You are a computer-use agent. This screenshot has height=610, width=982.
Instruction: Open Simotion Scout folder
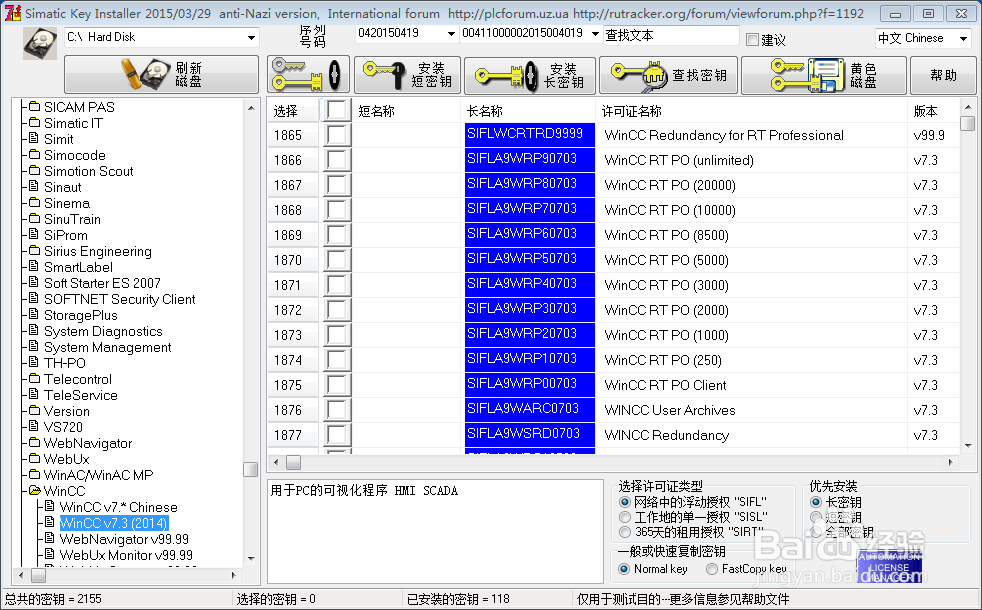(88, 171)
